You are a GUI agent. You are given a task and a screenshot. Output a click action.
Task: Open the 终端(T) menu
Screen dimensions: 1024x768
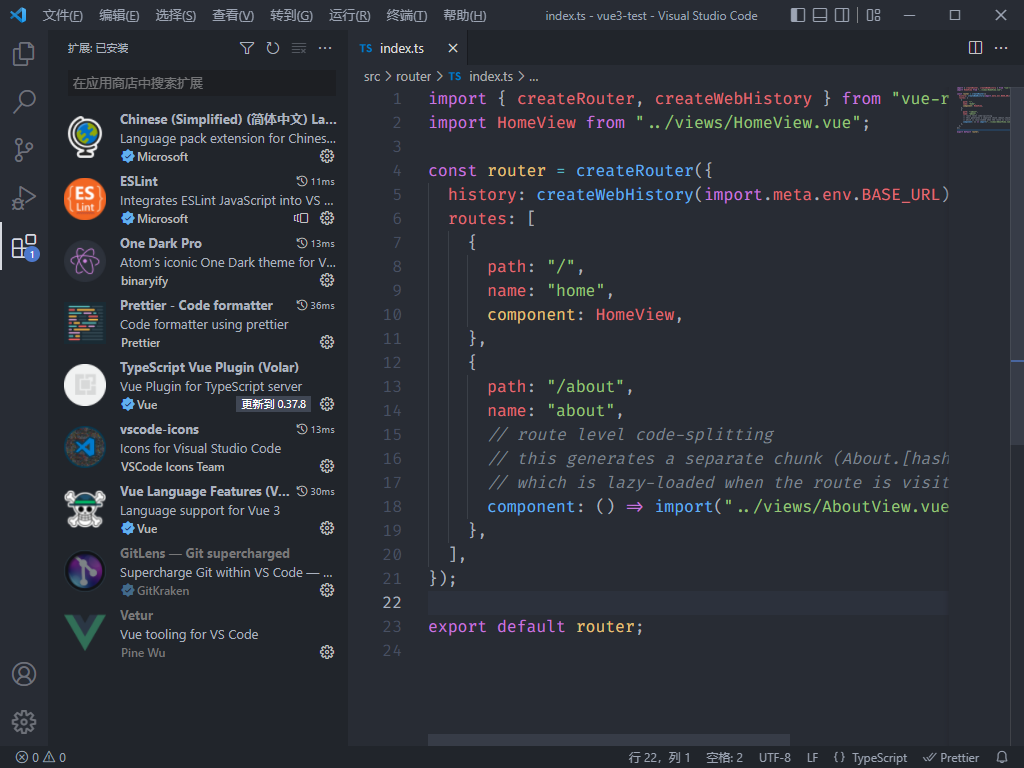[406, 16]
